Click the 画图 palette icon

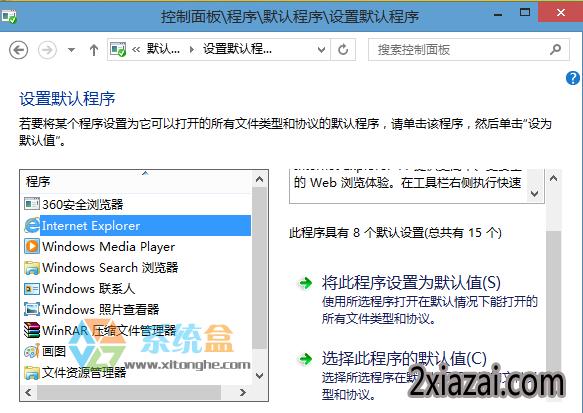[32, 351]
